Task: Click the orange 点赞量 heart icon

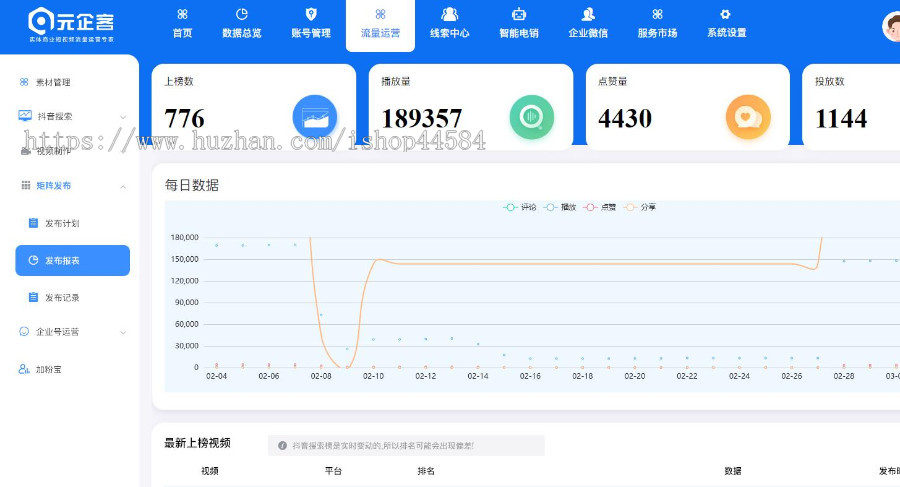Action: (748, 117)
